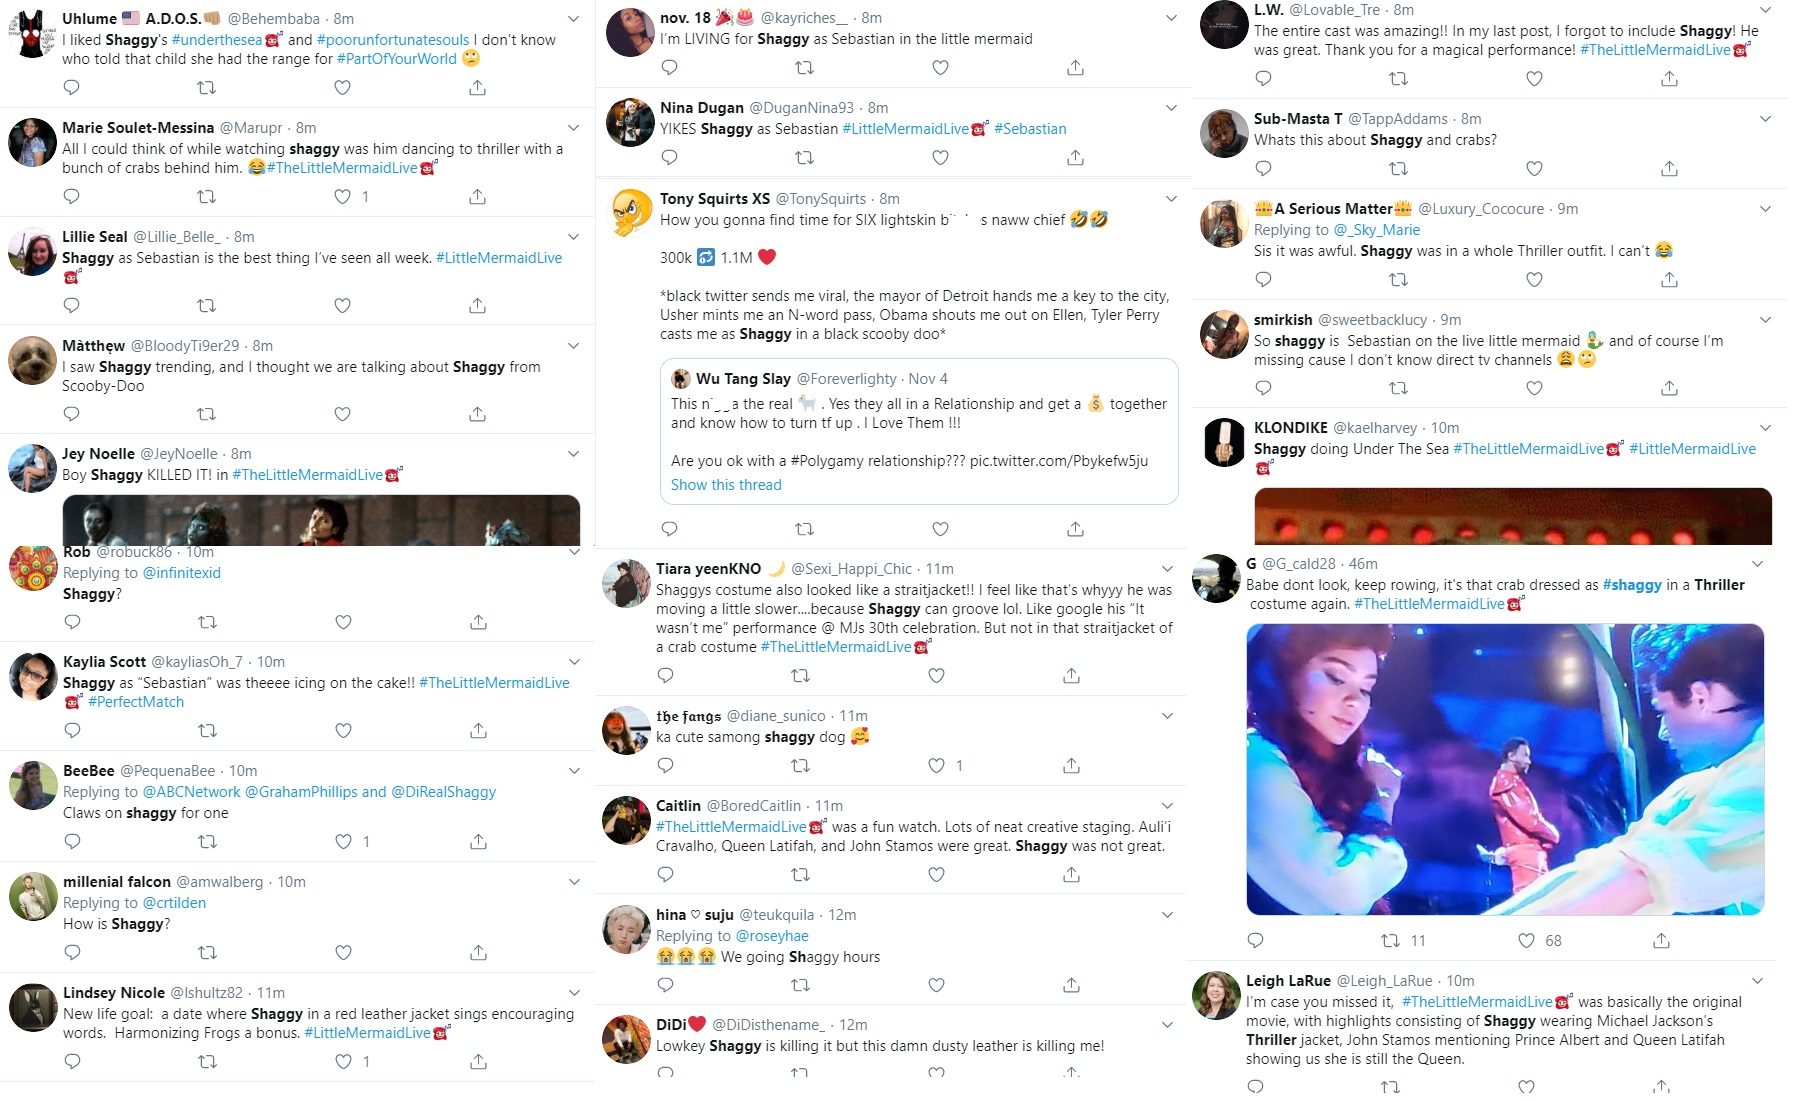Share Nina Dugan's tweet
This screenshot has width=1800, height=1101.
tap(1075, 157)
